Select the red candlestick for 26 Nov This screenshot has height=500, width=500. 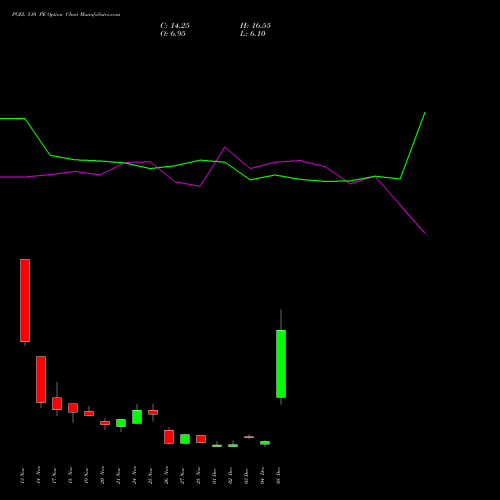point(169,437)
